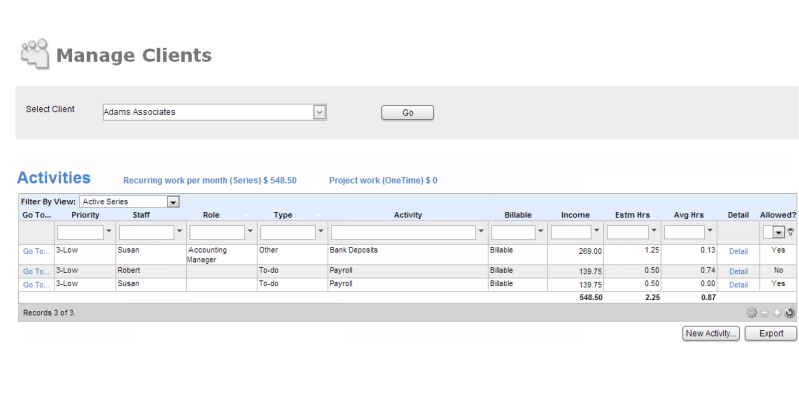Focus the Estm Hrs filter input field
799x401 pixels.
click(x=628, y=232)
